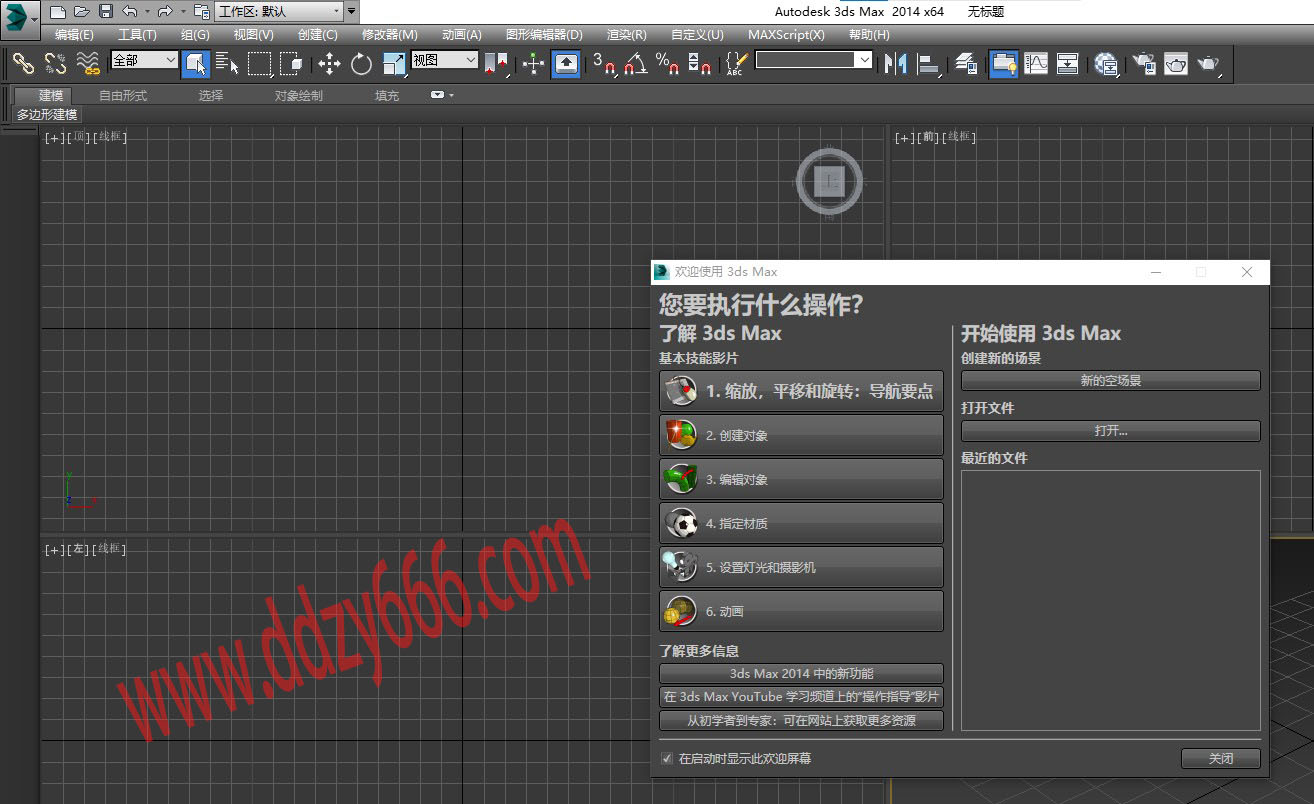Activate the Select and Rotate tool
The width and height of the screenshot is (1314, 804).
coord(361,63)
